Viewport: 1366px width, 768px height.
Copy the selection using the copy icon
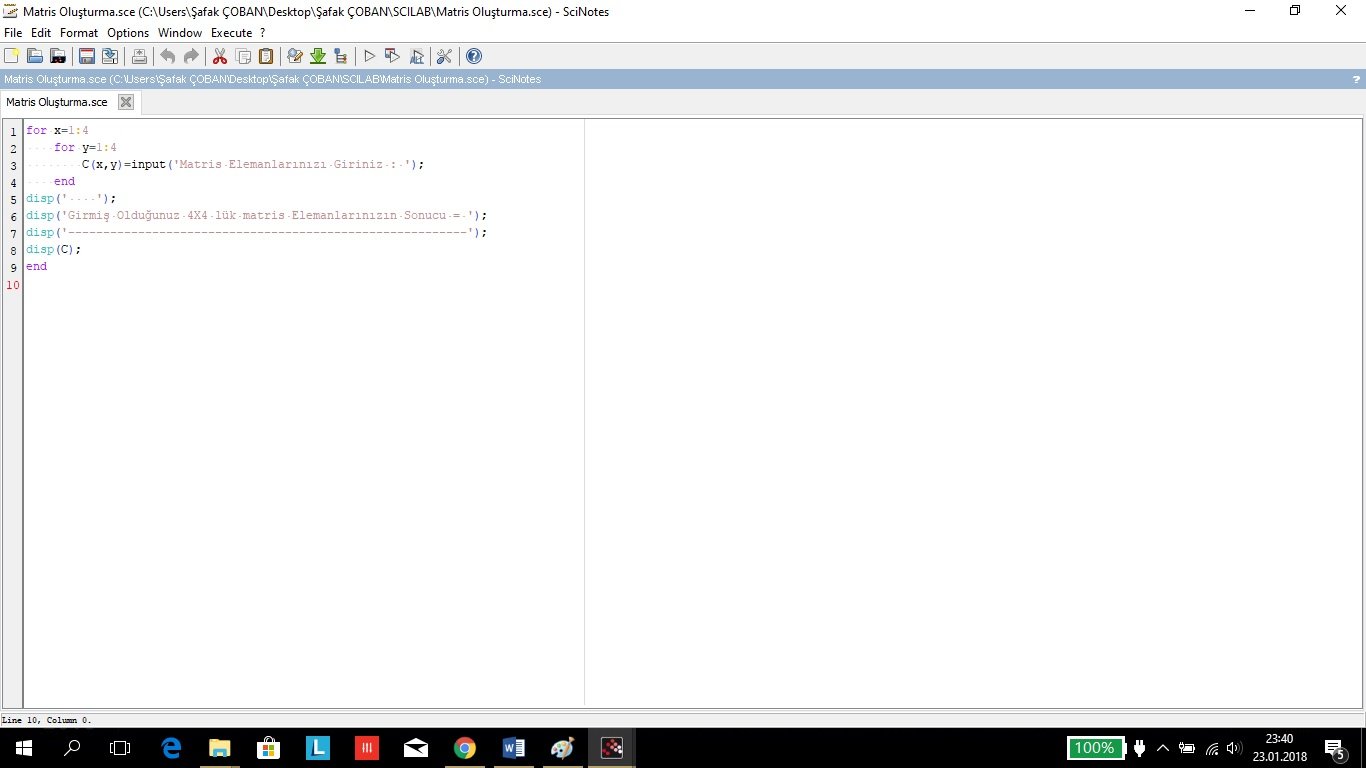point(243,56)
